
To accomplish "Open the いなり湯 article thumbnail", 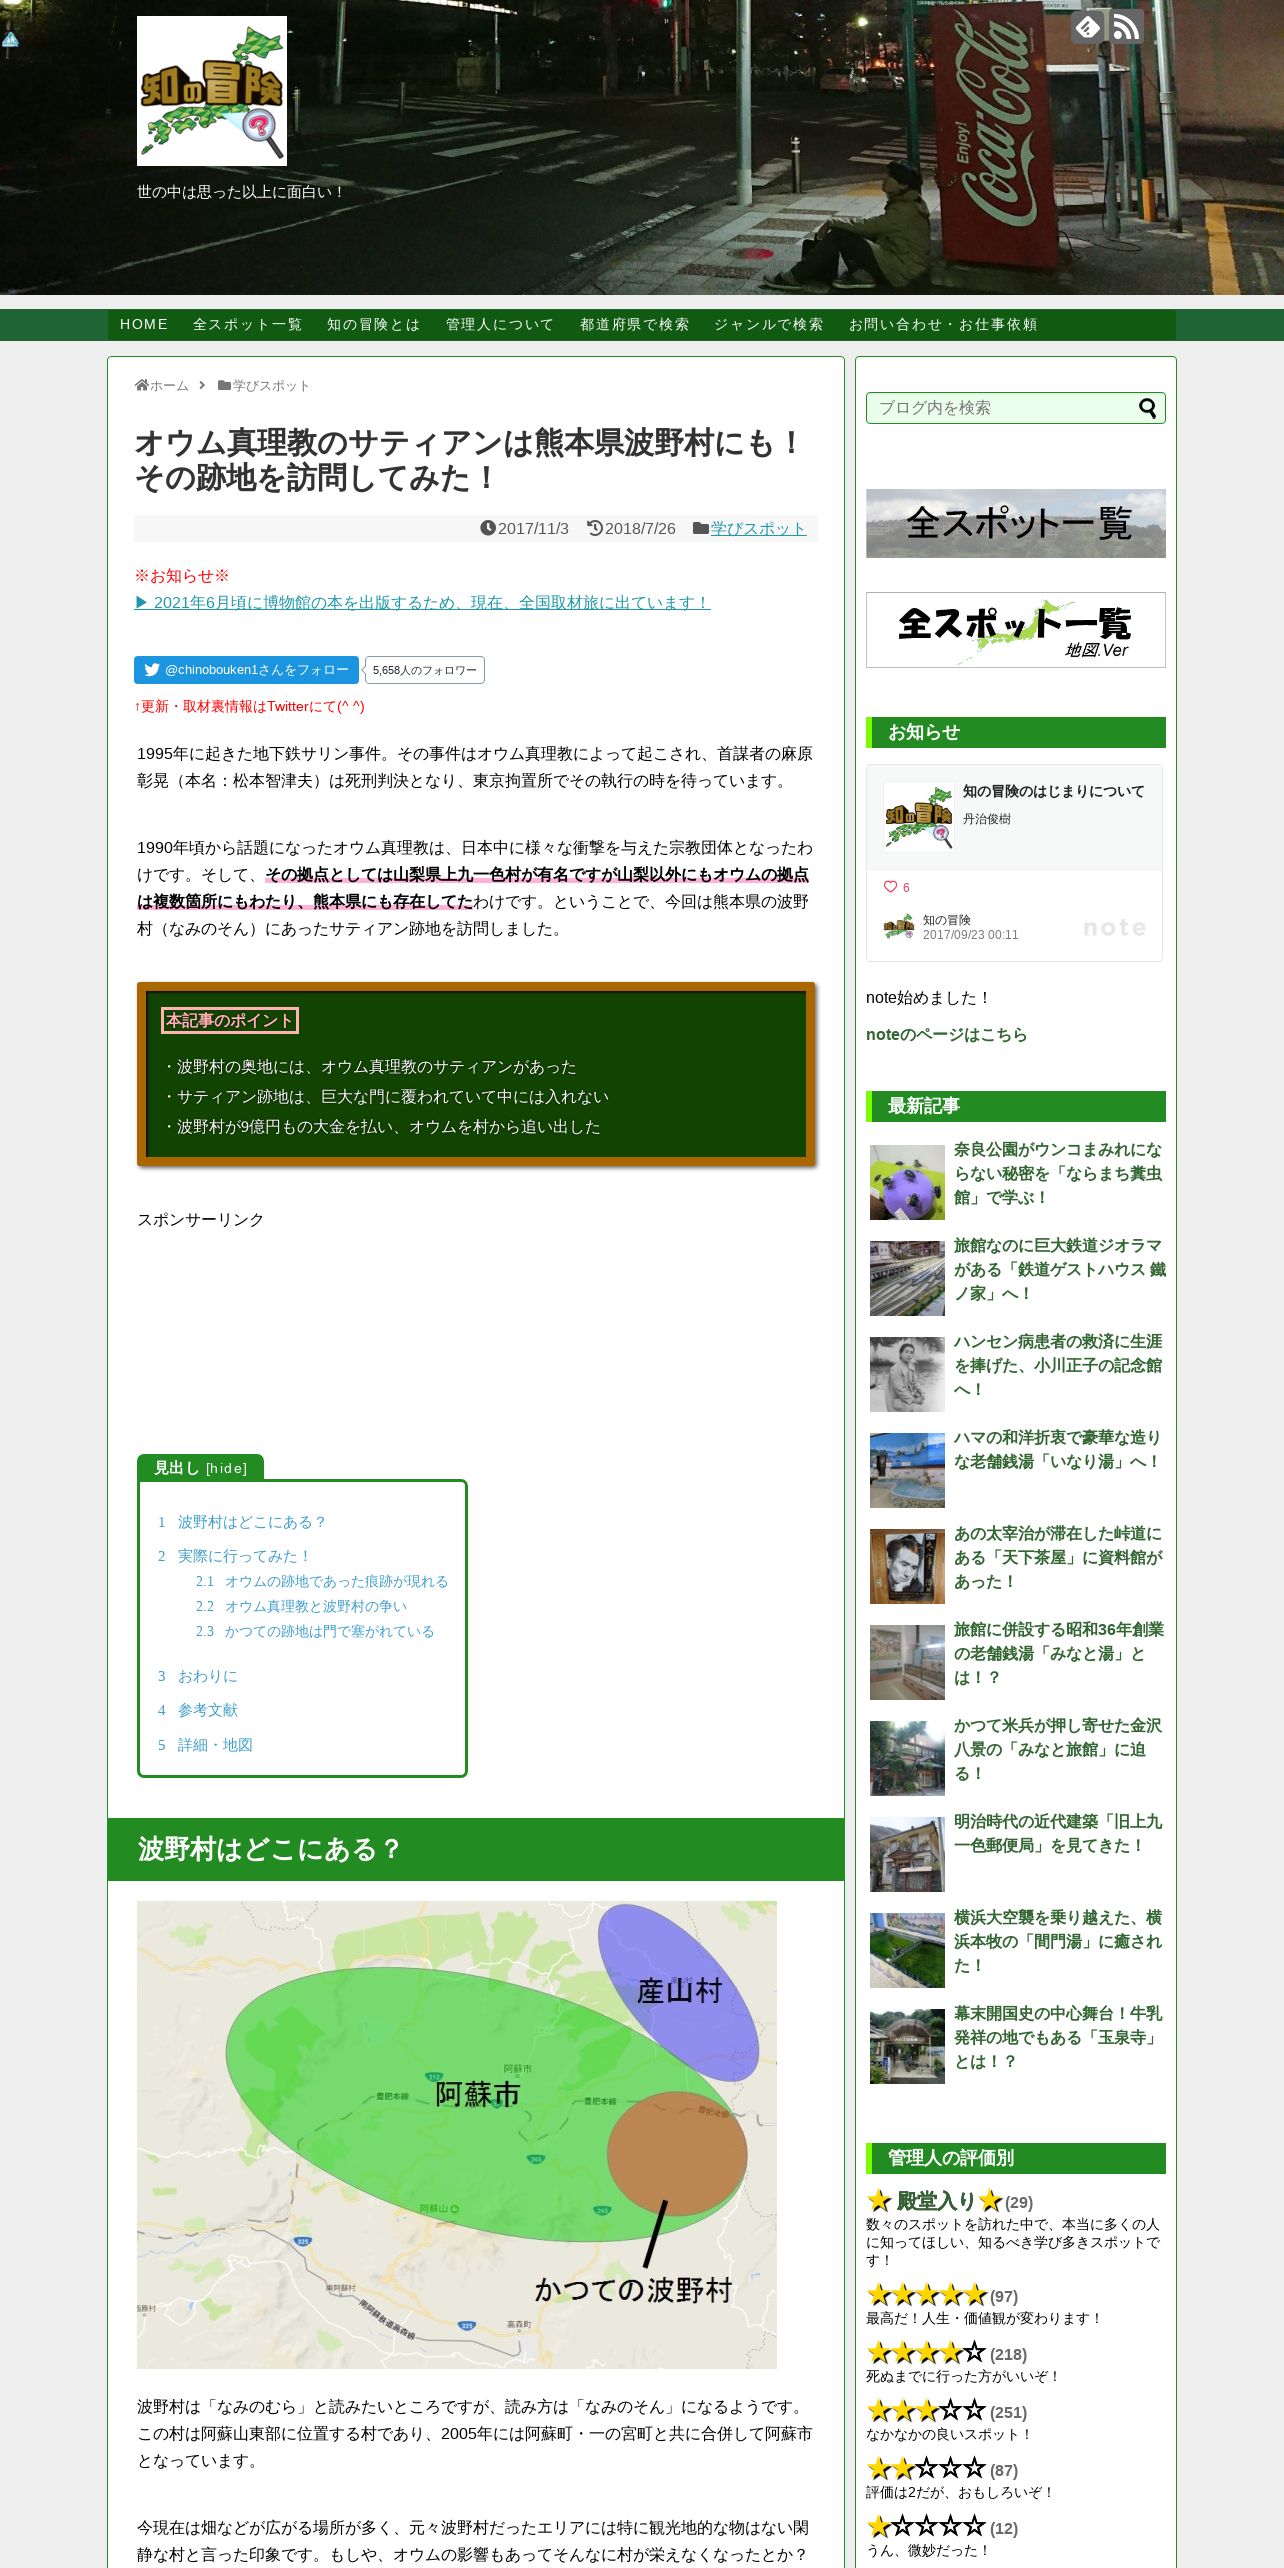I will (907, 1470).
